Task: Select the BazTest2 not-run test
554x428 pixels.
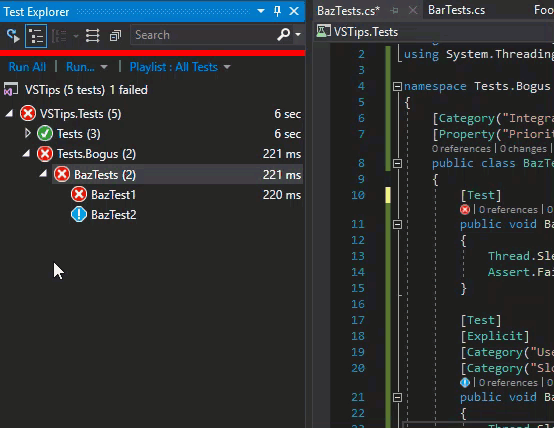Action: pos(113,215)
